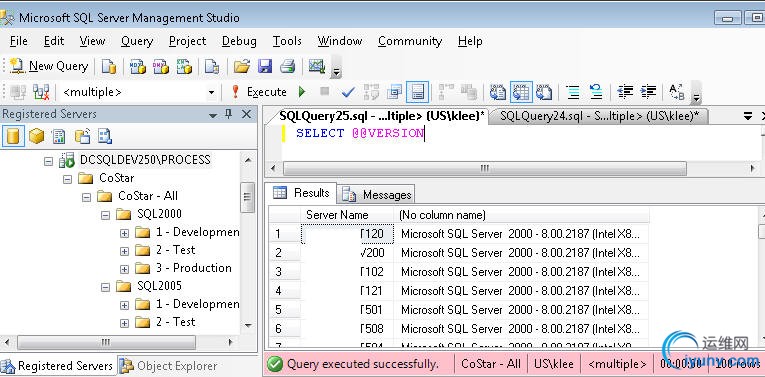
Task: Click the Cancel Executing Query stop icon
Action: click(x=324, y=91)
